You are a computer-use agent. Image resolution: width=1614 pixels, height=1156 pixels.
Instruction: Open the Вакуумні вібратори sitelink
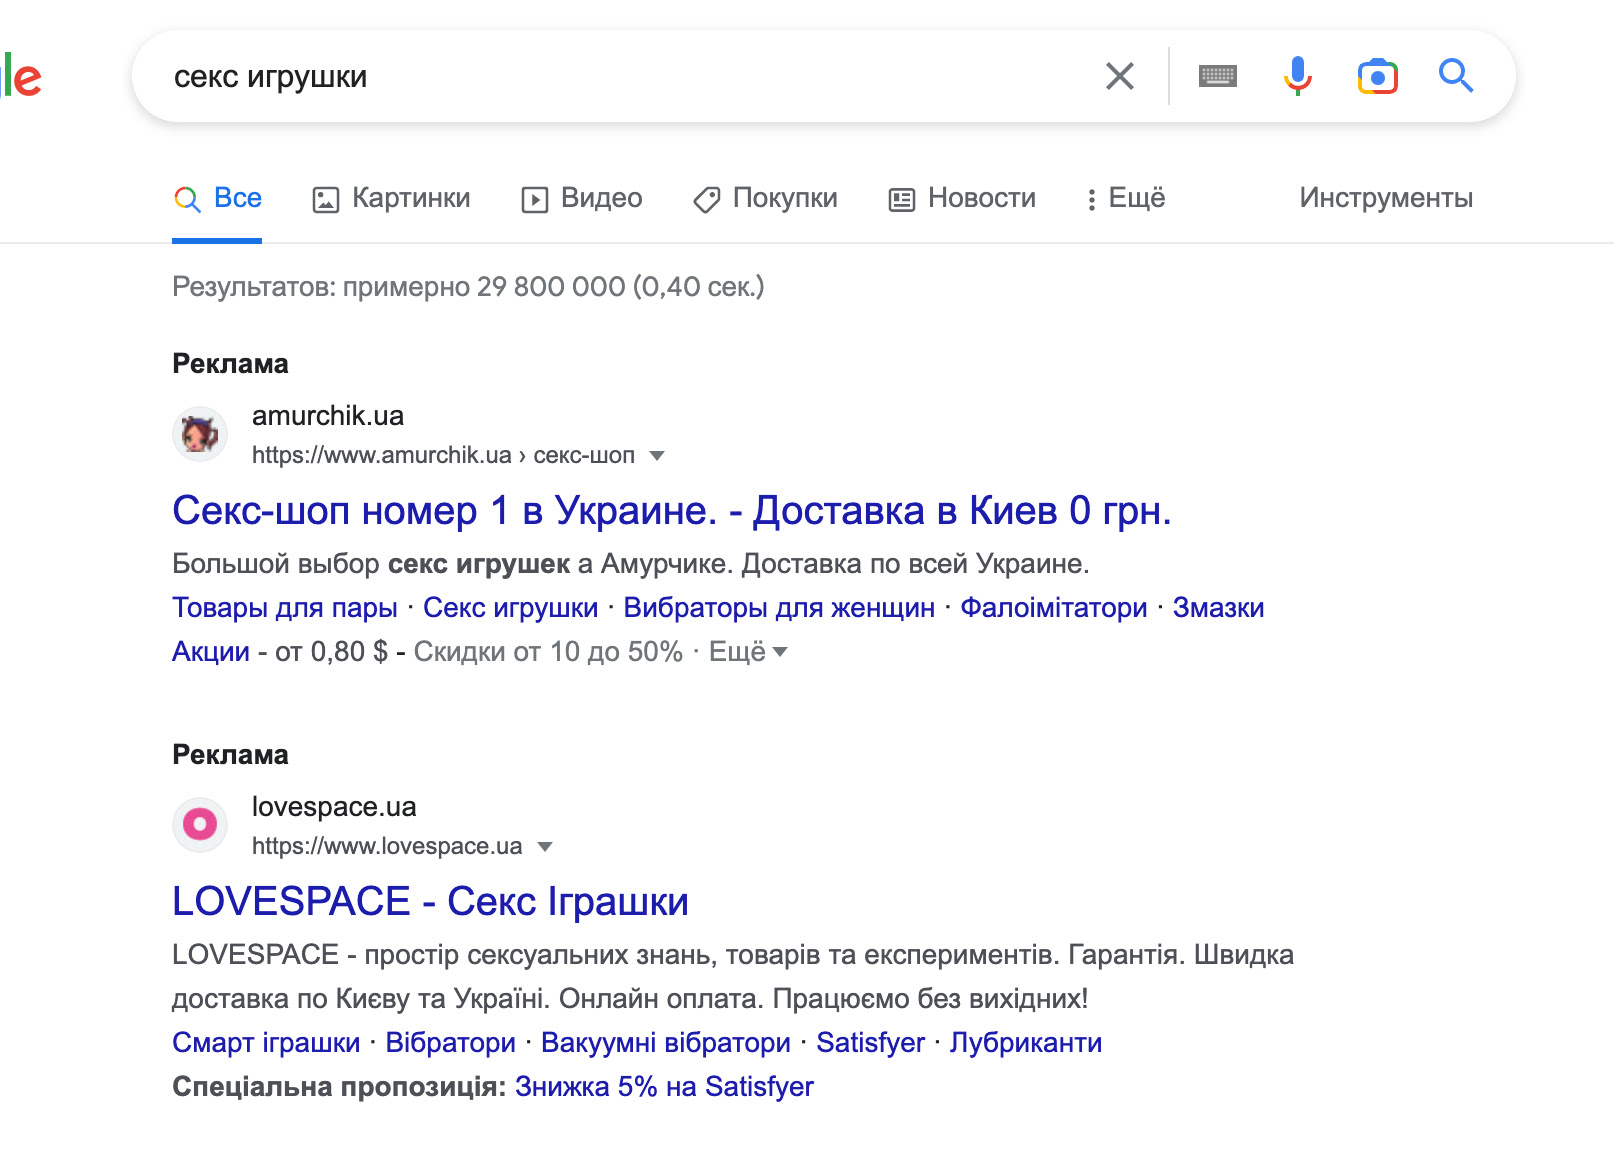666,1043
